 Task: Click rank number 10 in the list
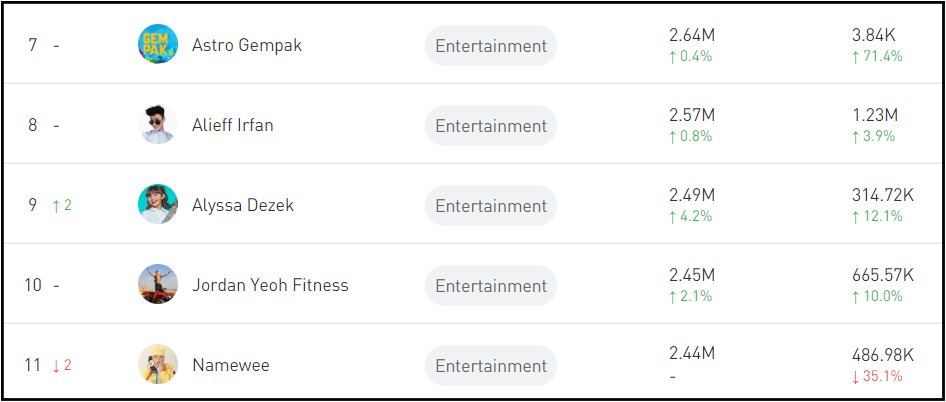(x=34, y=285)
